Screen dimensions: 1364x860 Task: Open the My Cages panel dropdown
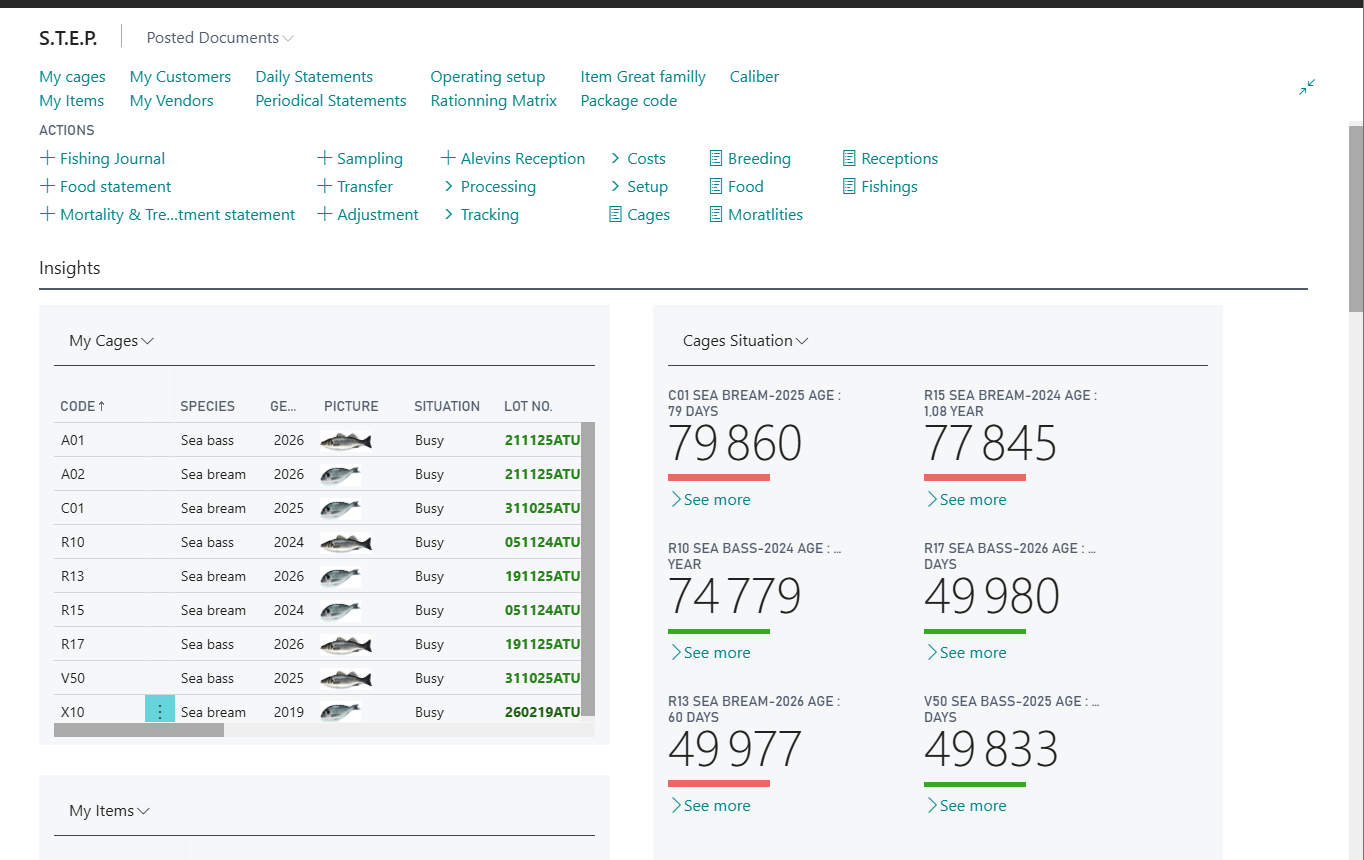pos(111,341)
